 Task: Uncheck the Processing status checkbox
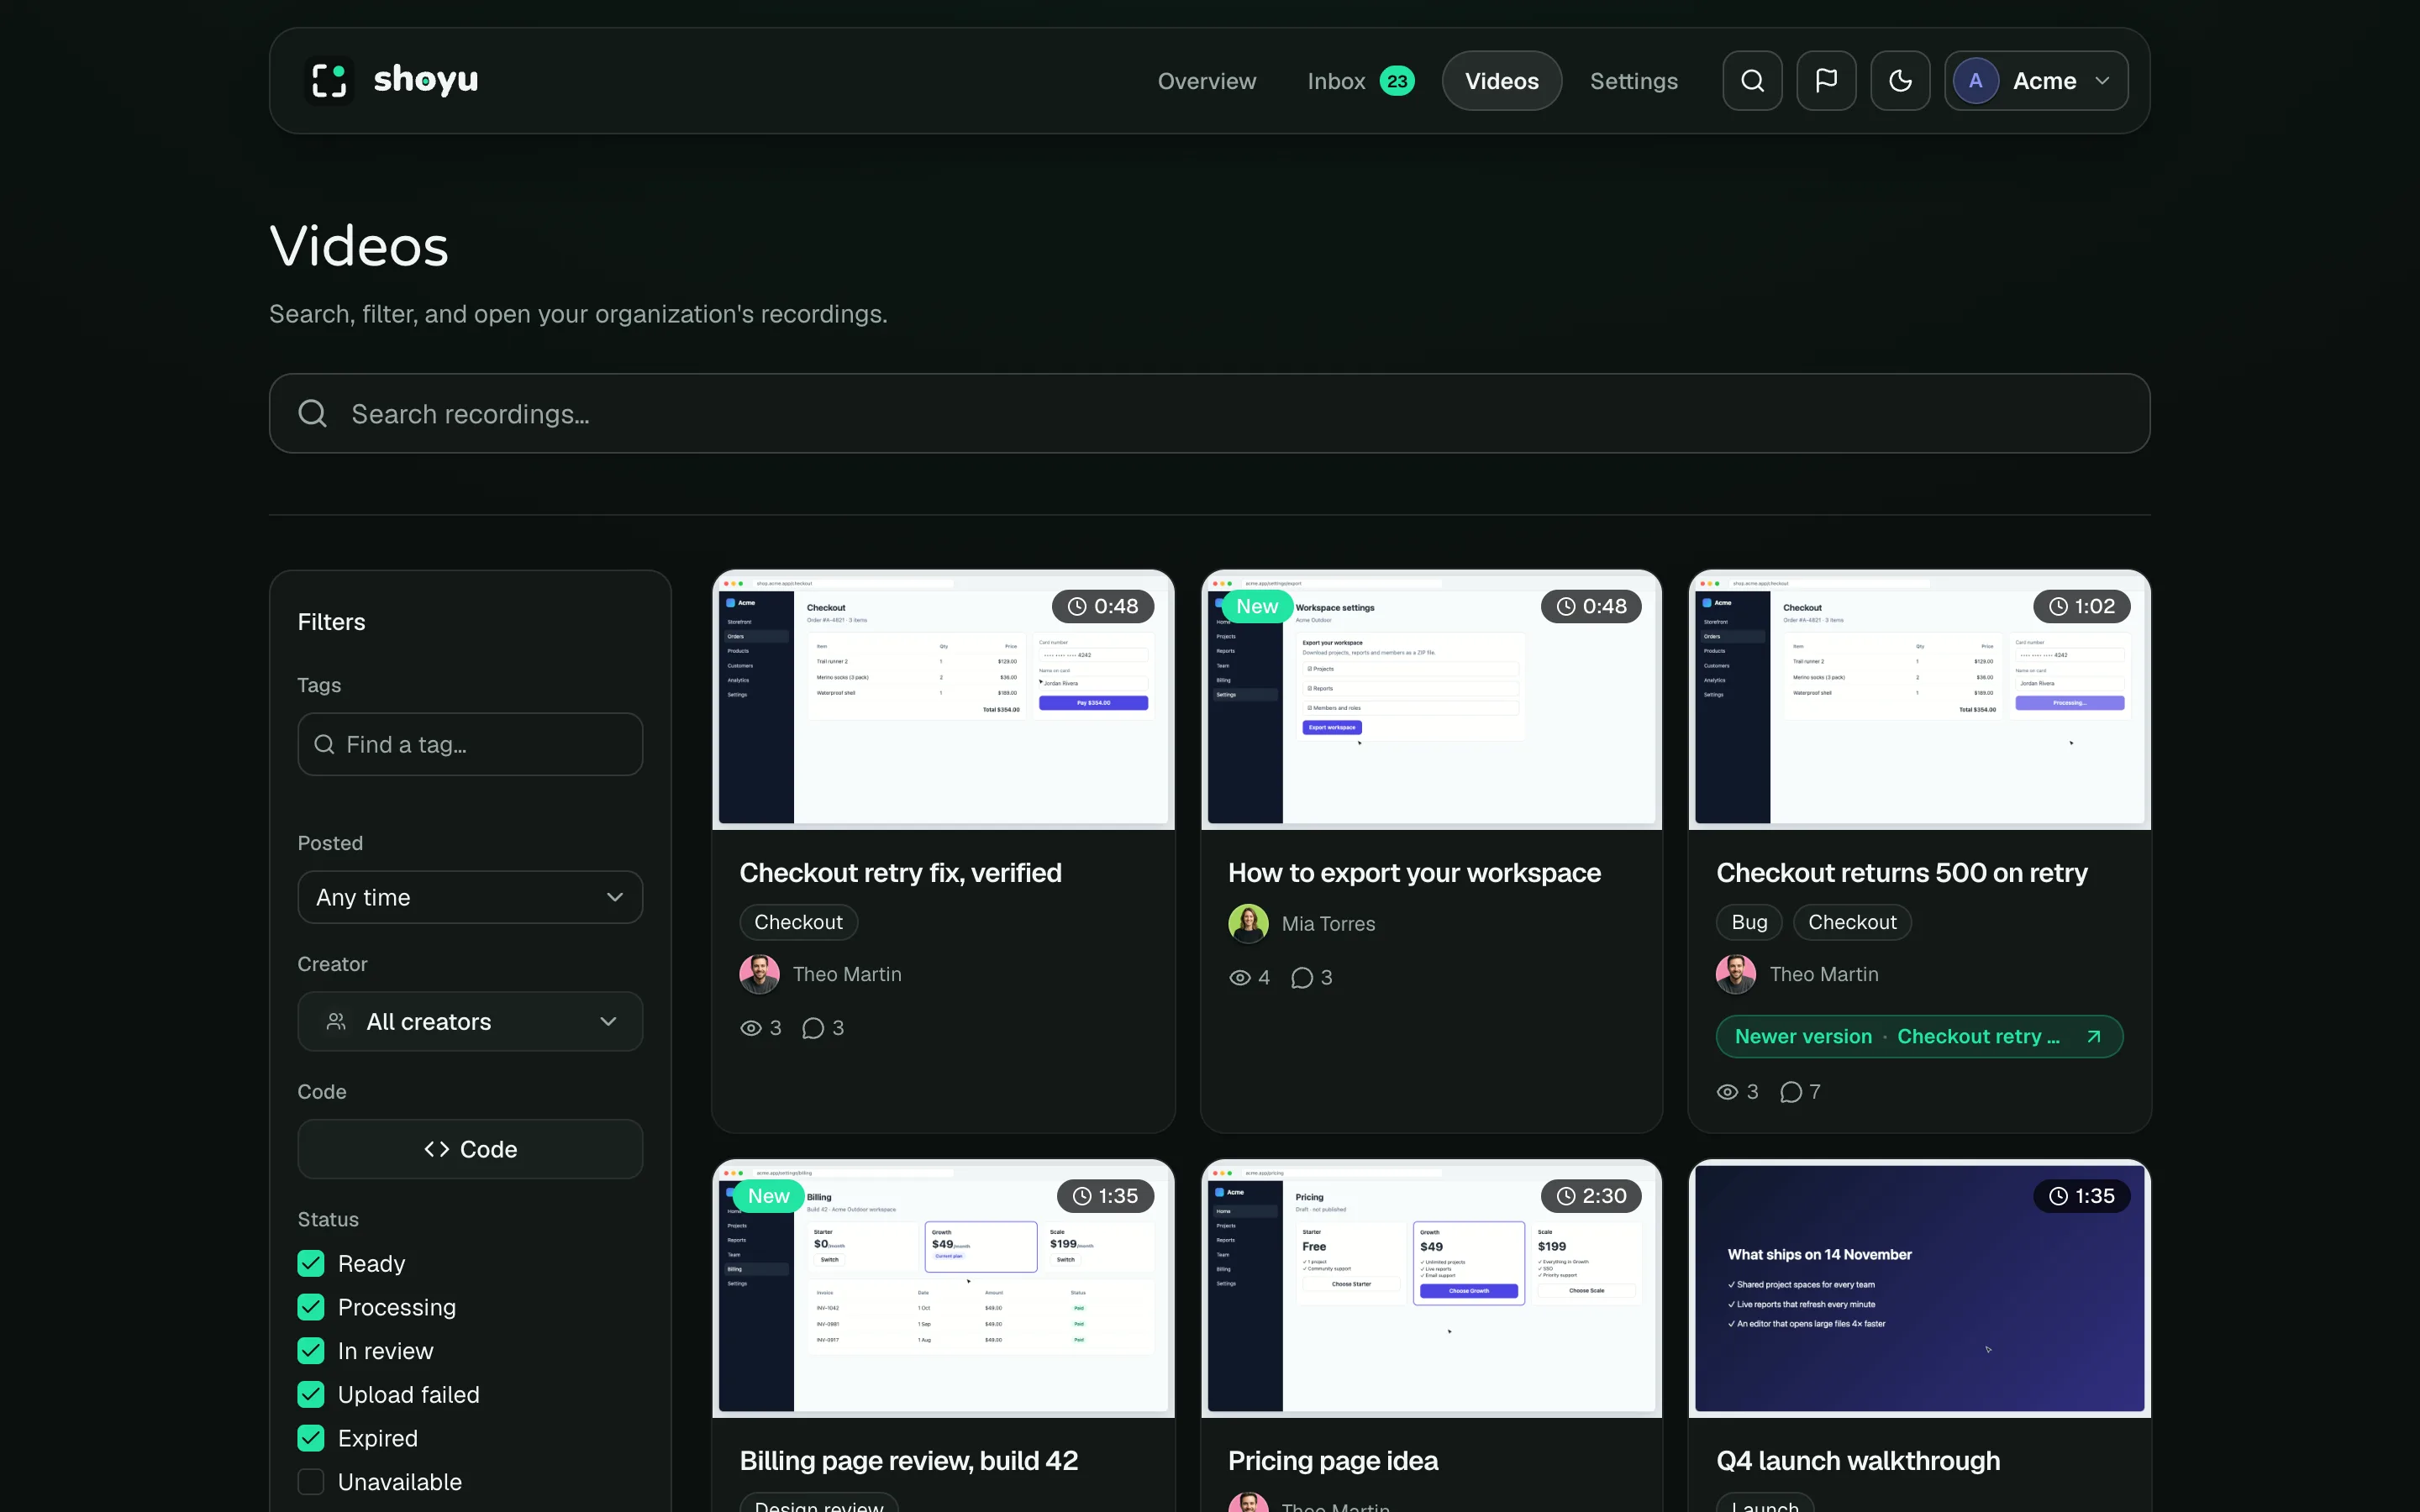(311, 1307)
